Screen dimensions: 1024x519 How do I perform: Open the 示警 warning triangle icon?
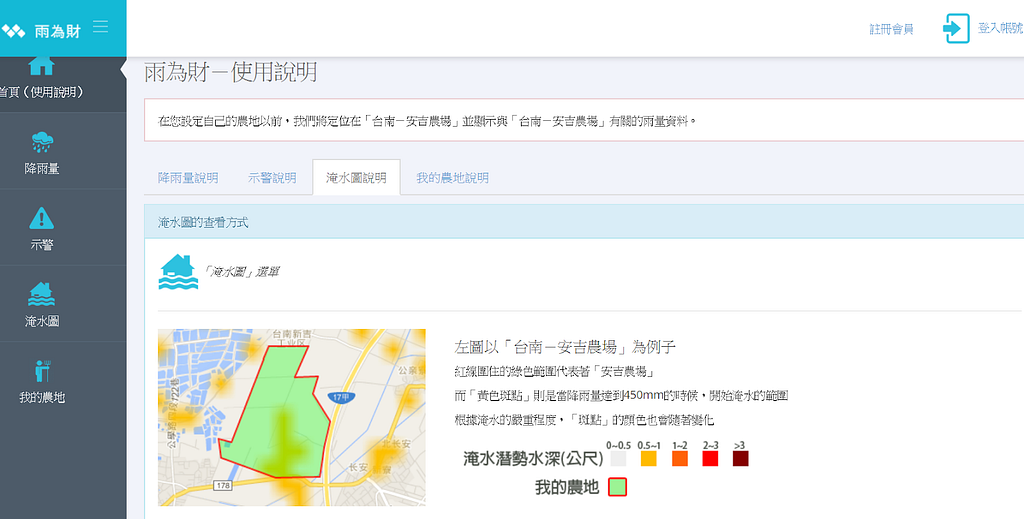42,218
